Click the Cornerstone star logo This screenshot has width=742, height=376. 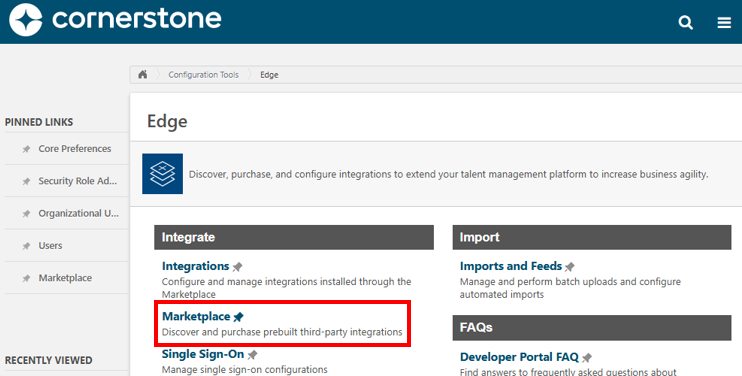[26, 20]
